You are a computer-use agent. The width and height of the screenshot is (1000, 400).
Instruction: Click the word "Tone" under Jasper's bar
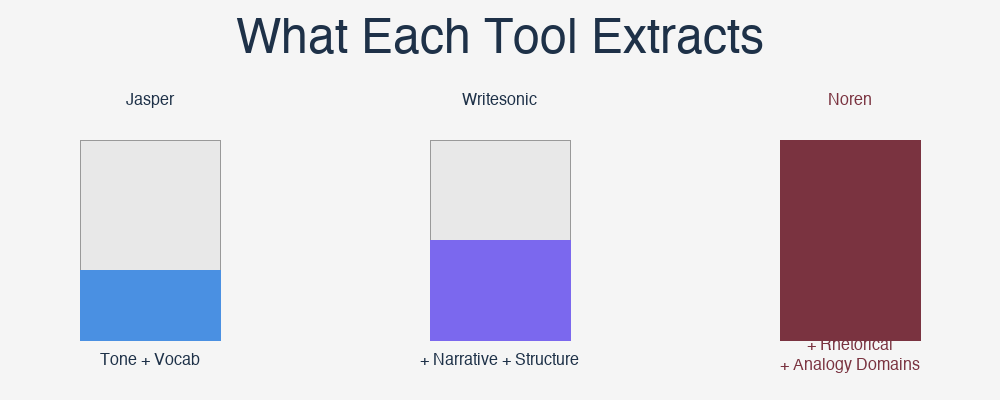[118, 359]
